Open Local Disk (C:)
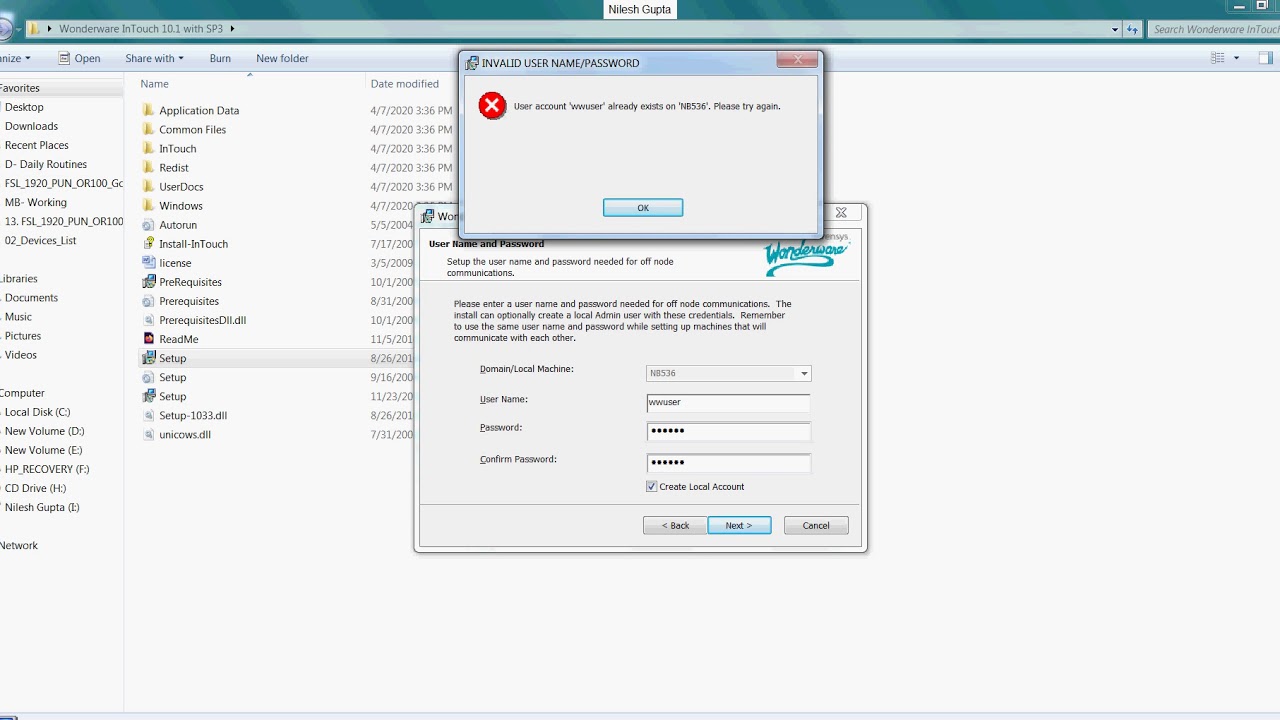The width and height of the screenshot is (1280, 720). point(37,412)
